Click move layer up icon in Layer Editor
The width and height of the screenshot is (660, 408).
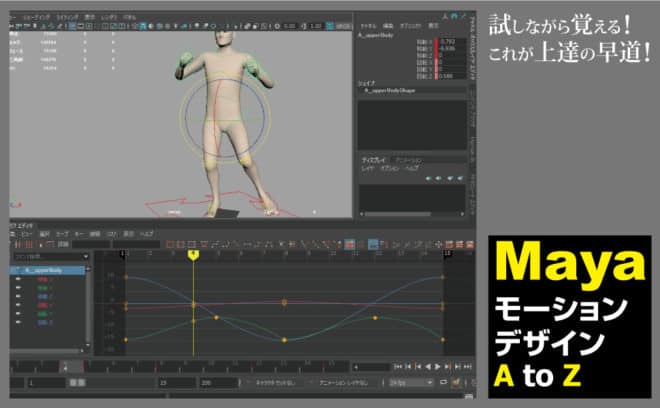429,178
